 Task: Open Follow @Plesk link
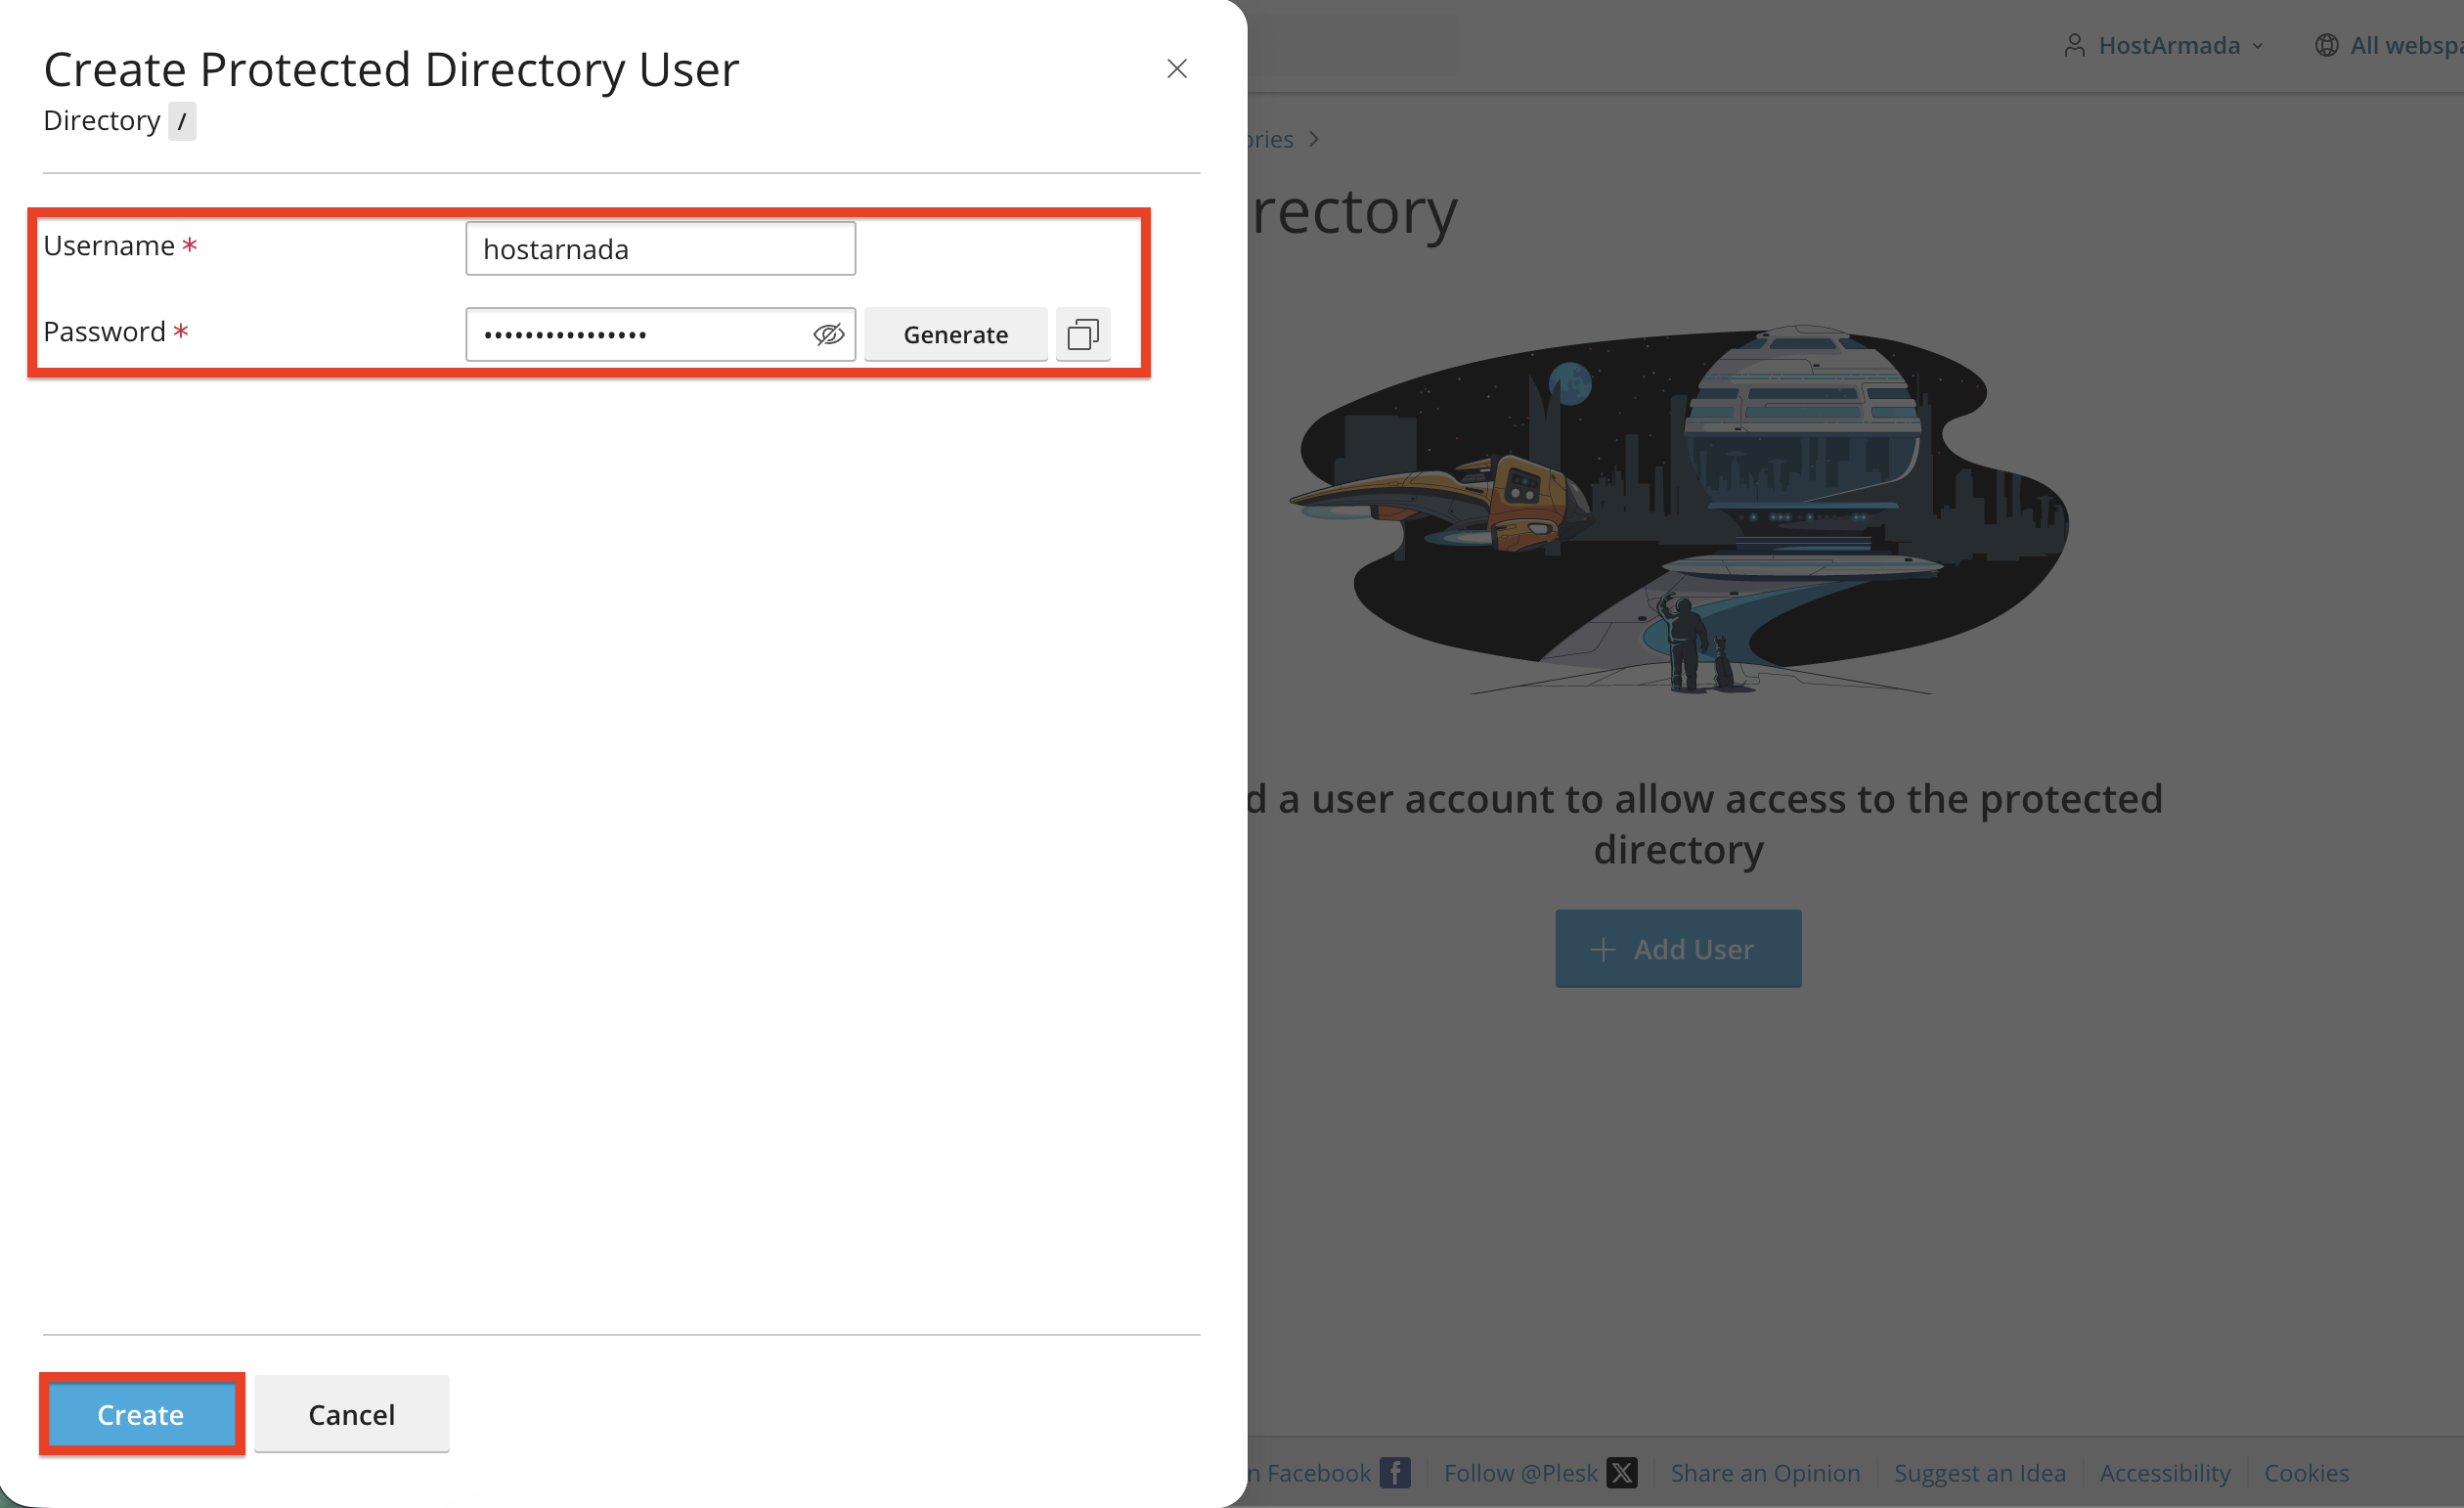[1520, 1472]
